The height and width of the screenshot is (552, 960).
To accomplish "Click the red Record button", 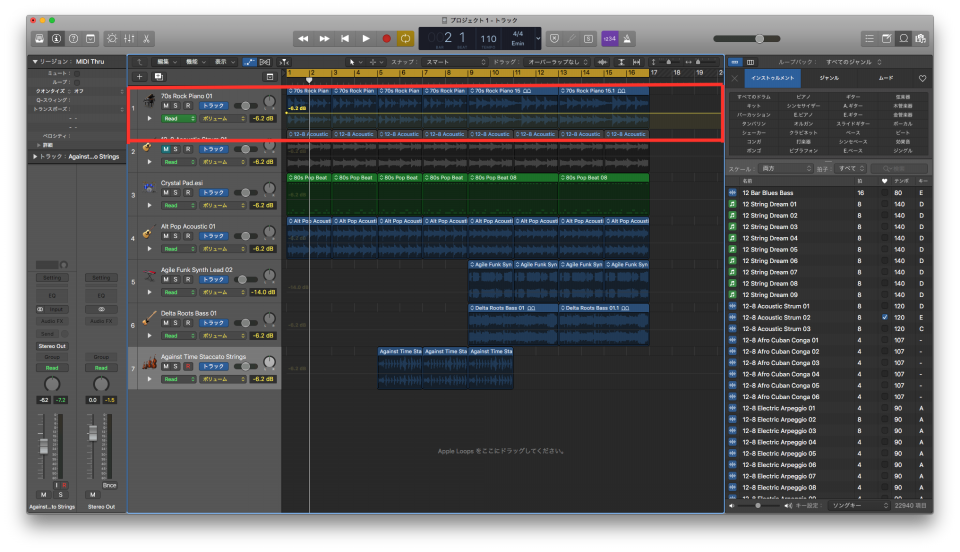I will click(386, 39).
